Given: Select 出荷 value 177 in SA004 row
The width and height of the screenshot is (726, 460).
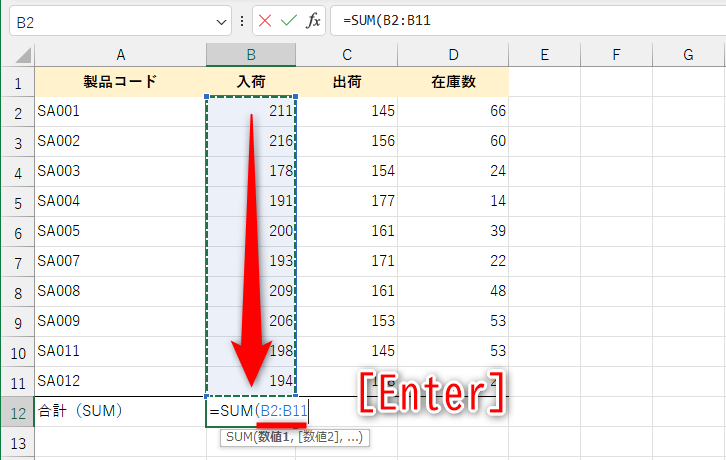Looking at the screenshot, I should [x=347, y=201].
